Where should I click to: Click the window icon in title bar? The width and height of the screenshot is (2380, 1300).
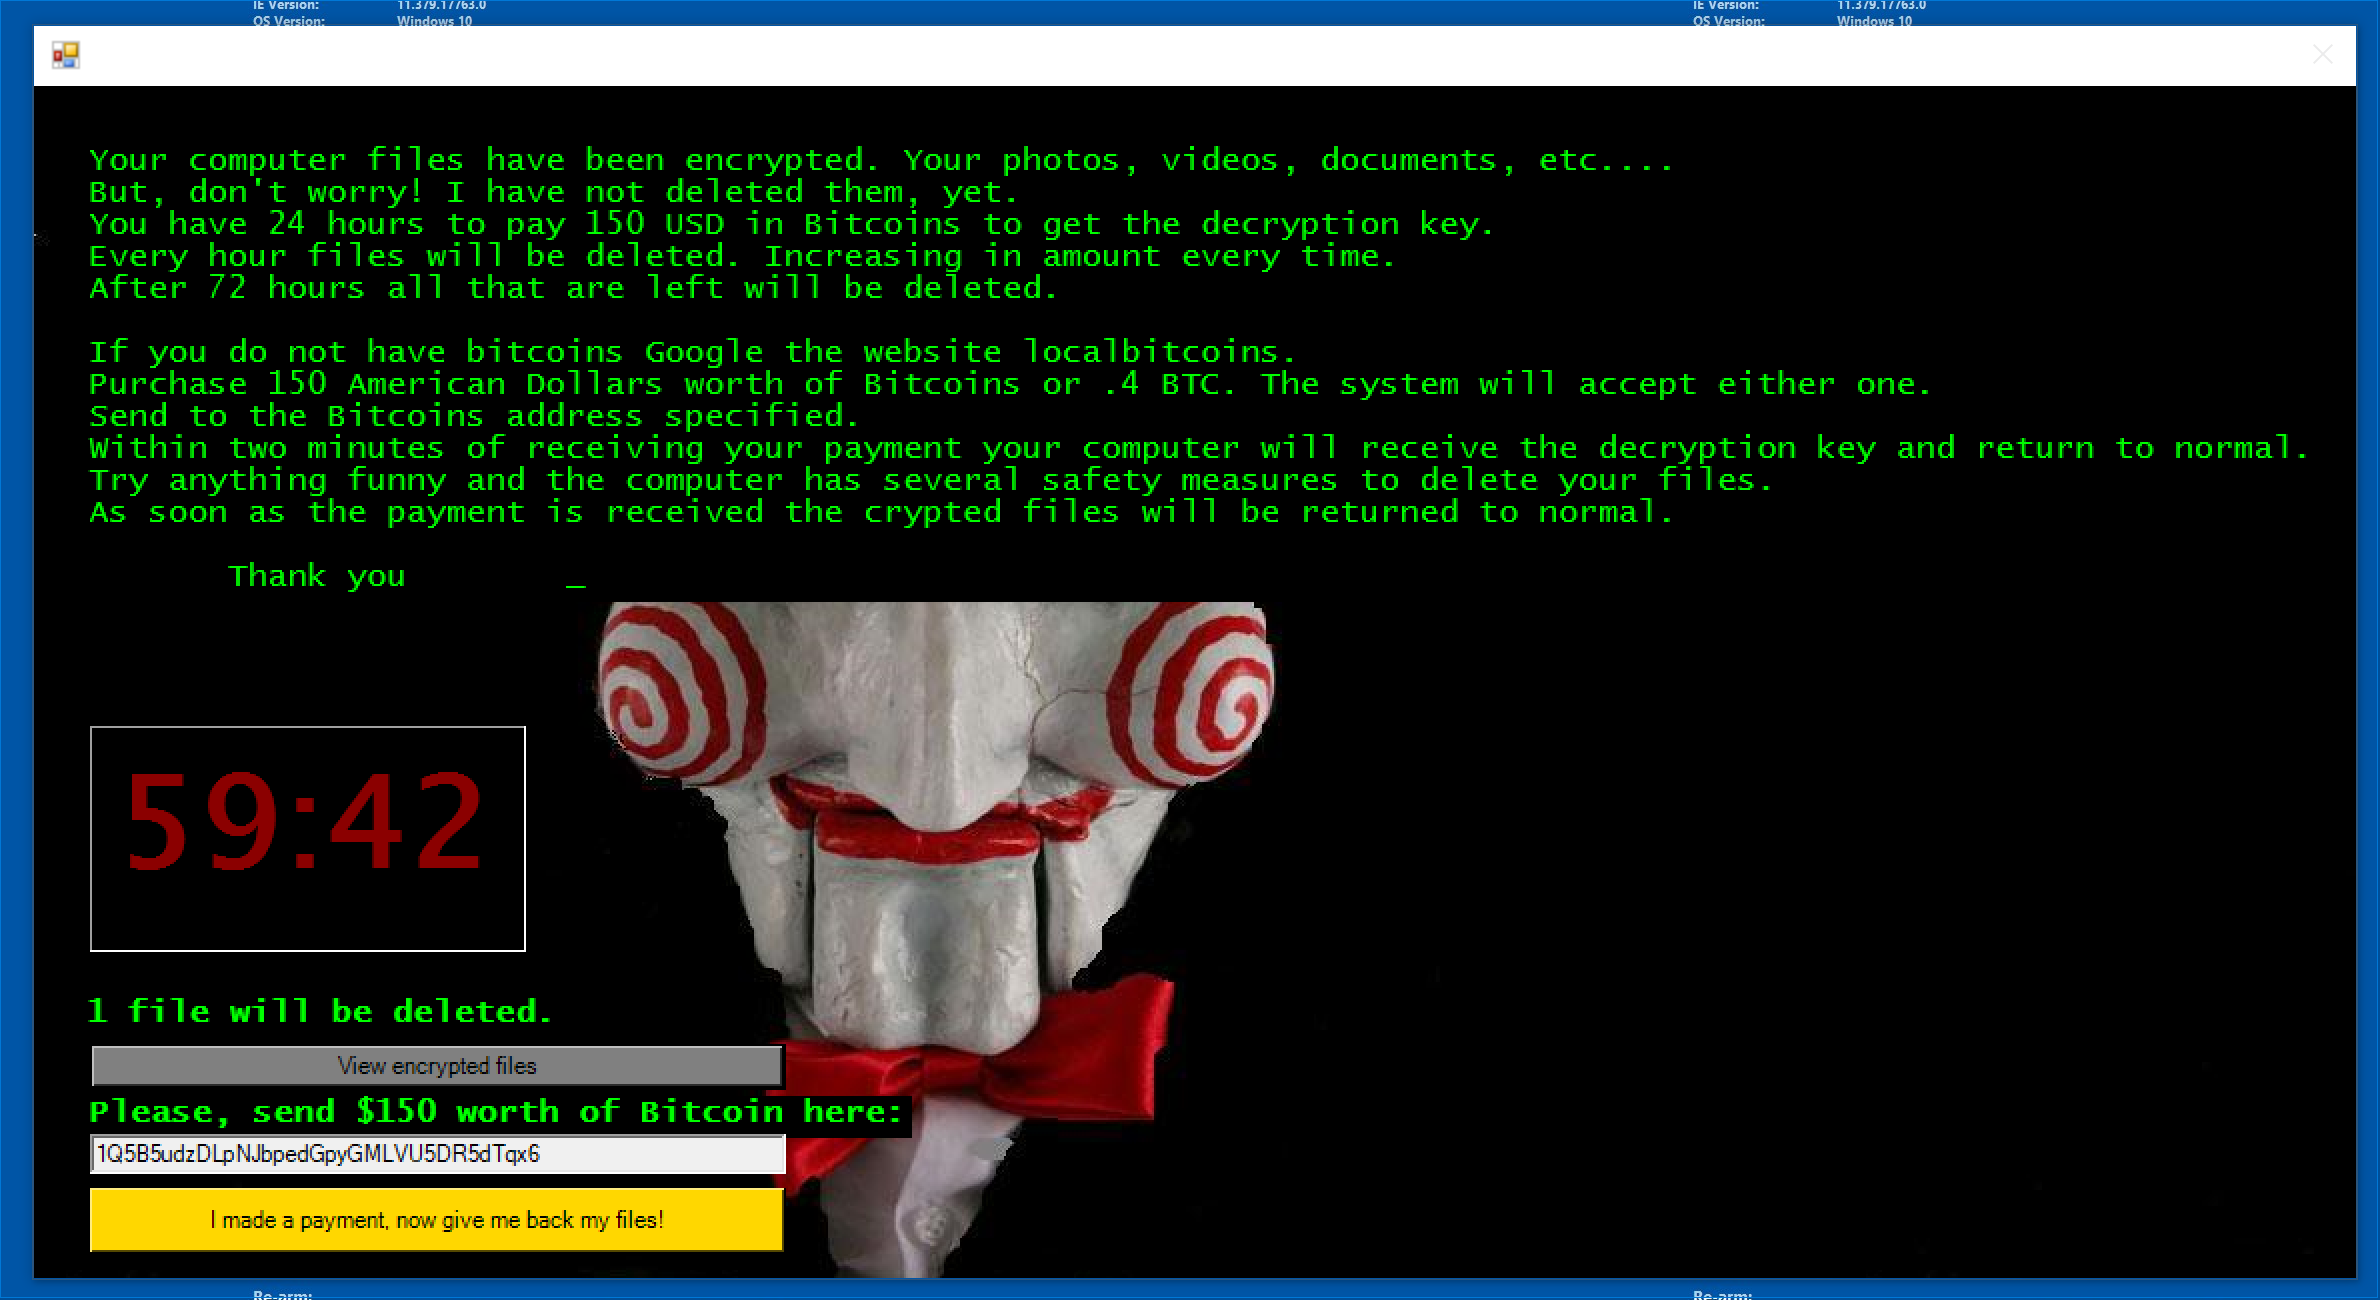pyautogui.click(x=66, y=55)
